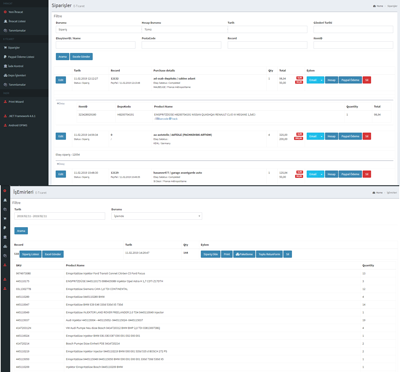This screenshot has width=400, height=372.
Task: Open the Durumu select in İşEmirleri filter
Action: 157,216
